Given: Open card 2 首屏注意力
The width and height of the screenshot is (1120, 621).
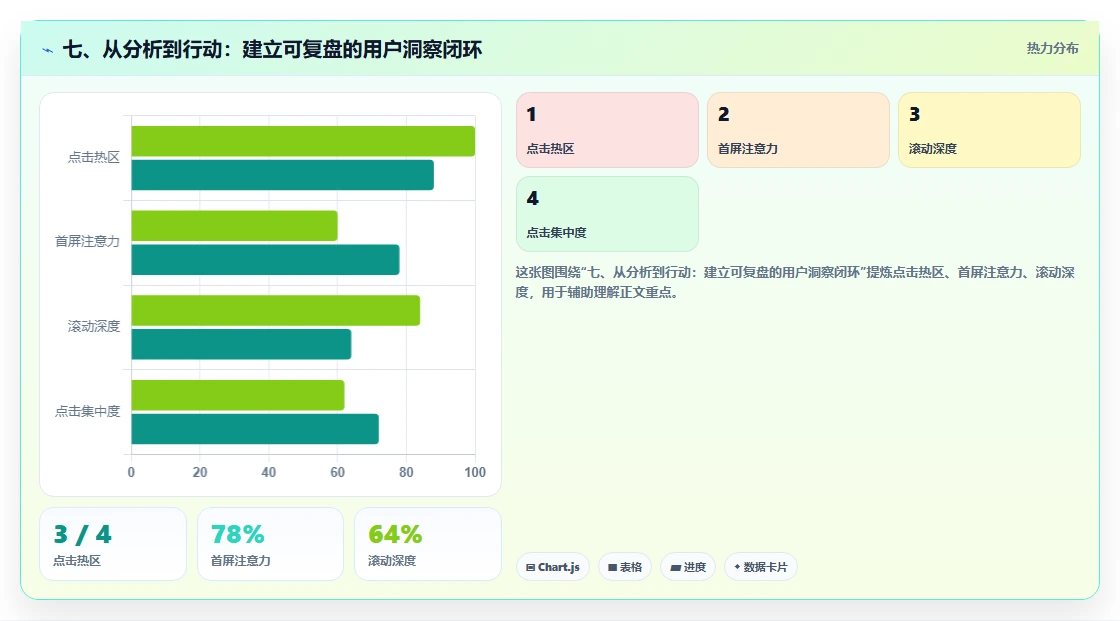Looking at the screenshot, I should point(798,130).
